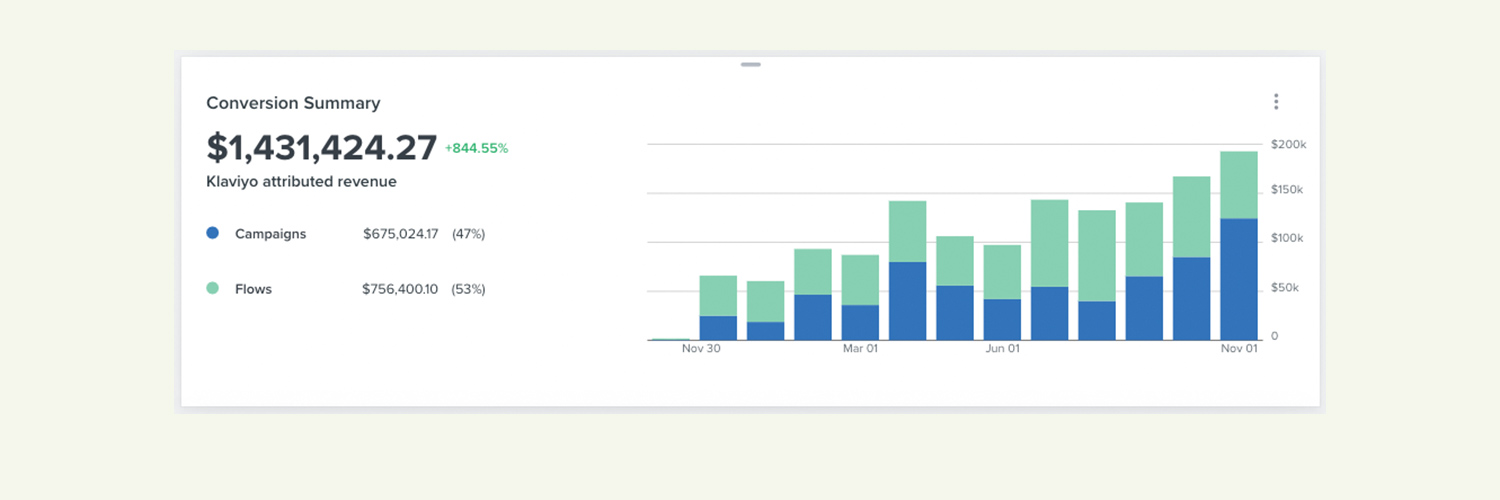Click the $150k y-axis label

[x=1288, y=190]
